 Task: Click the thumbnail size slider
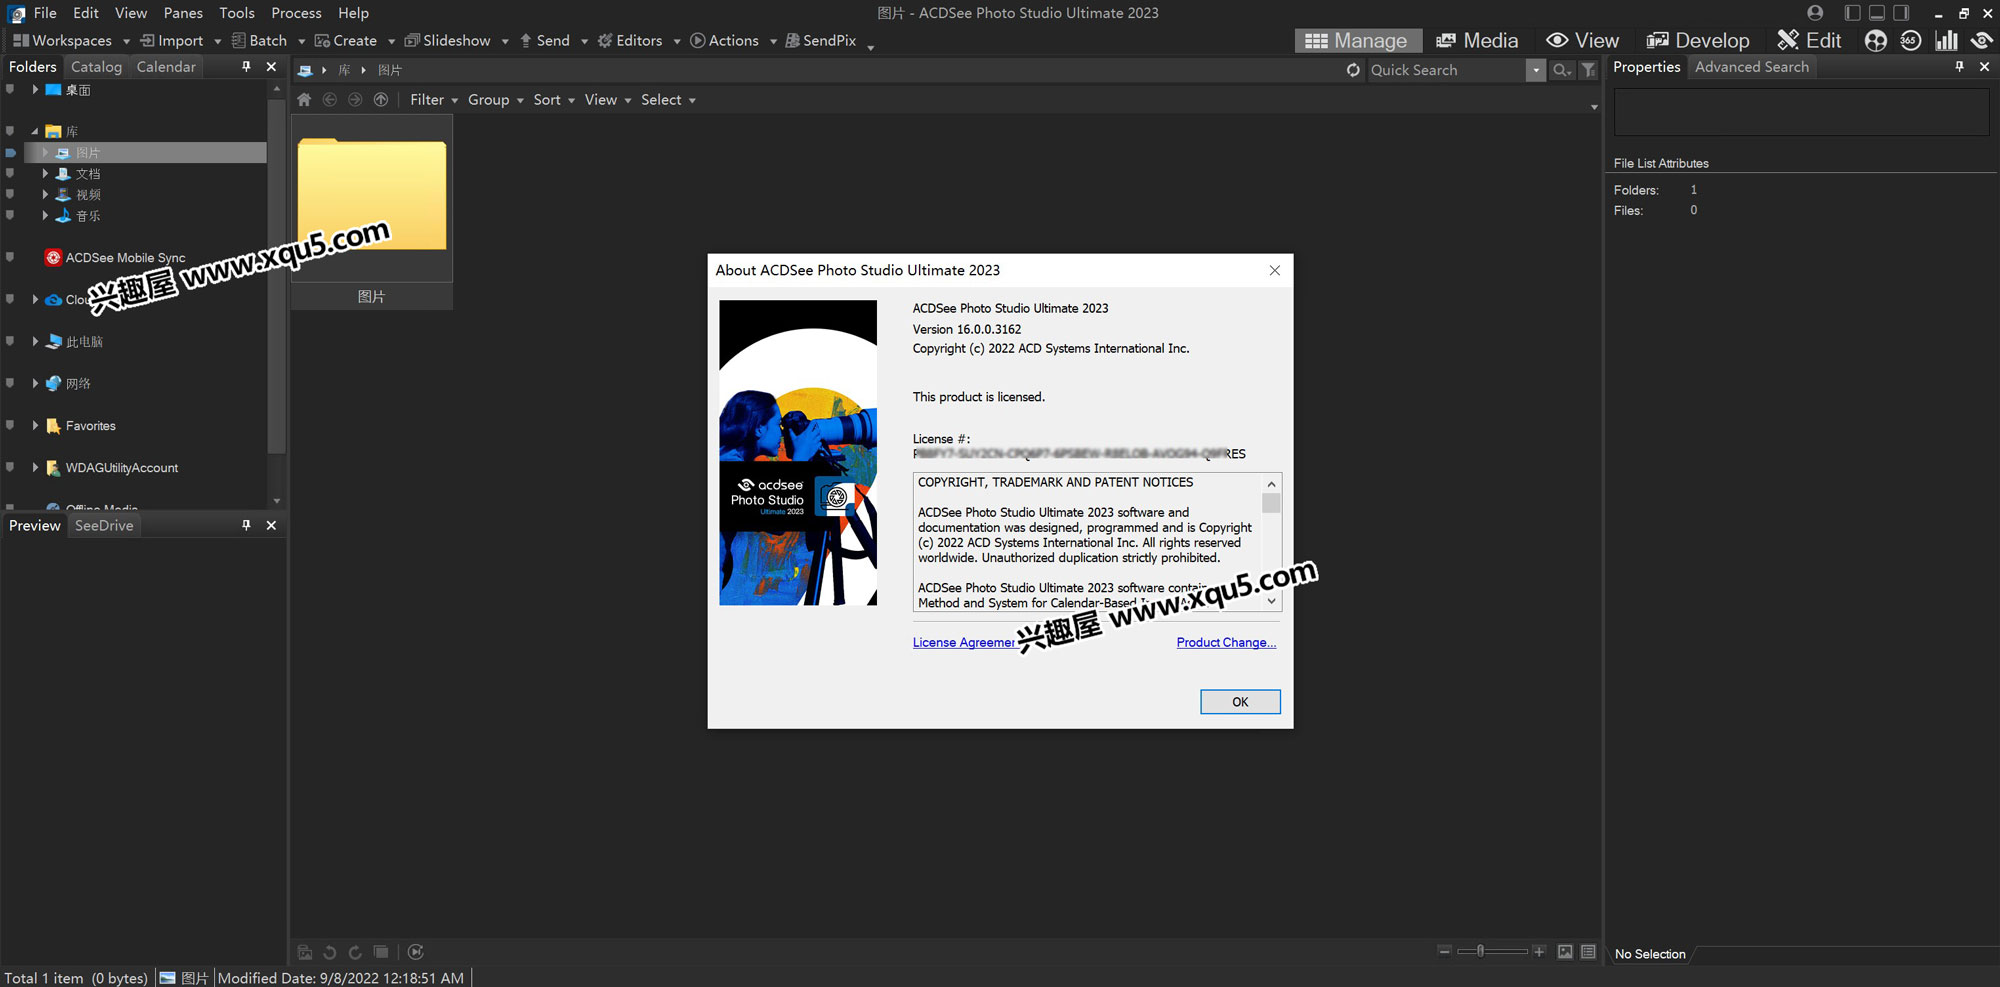1492,951
